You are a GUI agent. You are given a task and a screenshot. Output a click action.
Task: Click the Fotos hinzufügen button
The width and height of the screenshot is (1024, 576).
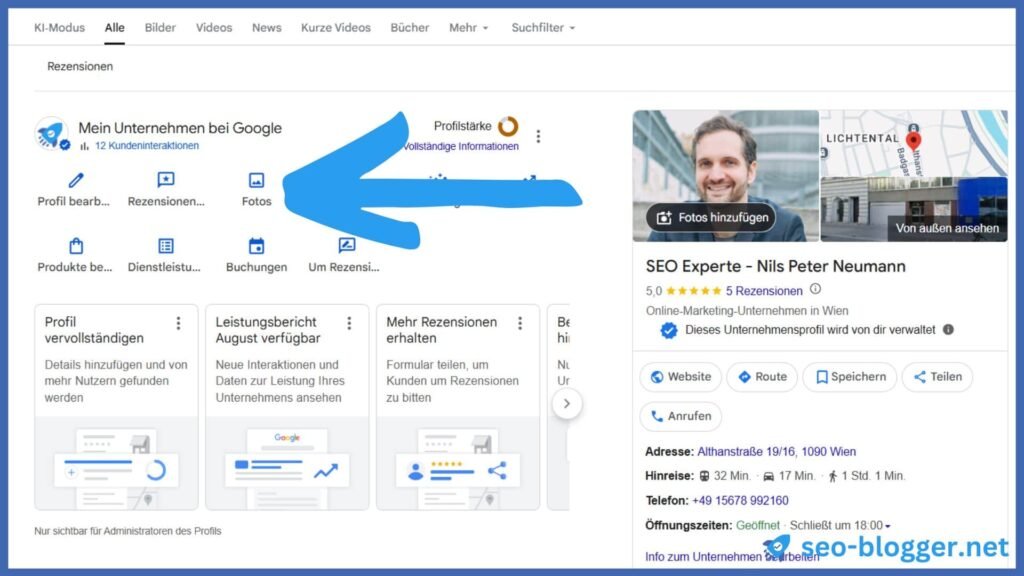pos(711,217)
